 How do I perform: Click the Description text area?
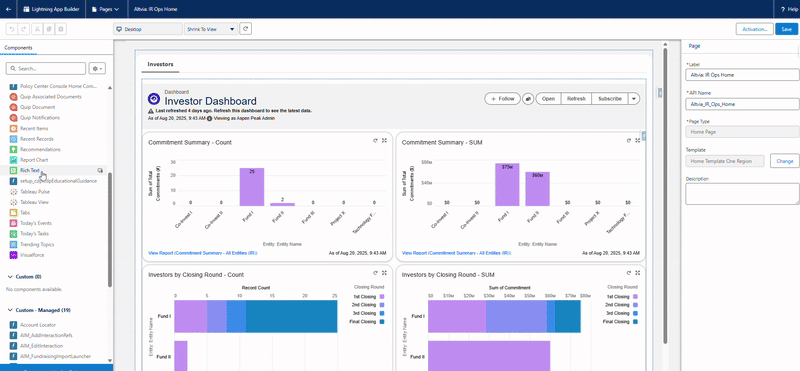coord(742,194)
